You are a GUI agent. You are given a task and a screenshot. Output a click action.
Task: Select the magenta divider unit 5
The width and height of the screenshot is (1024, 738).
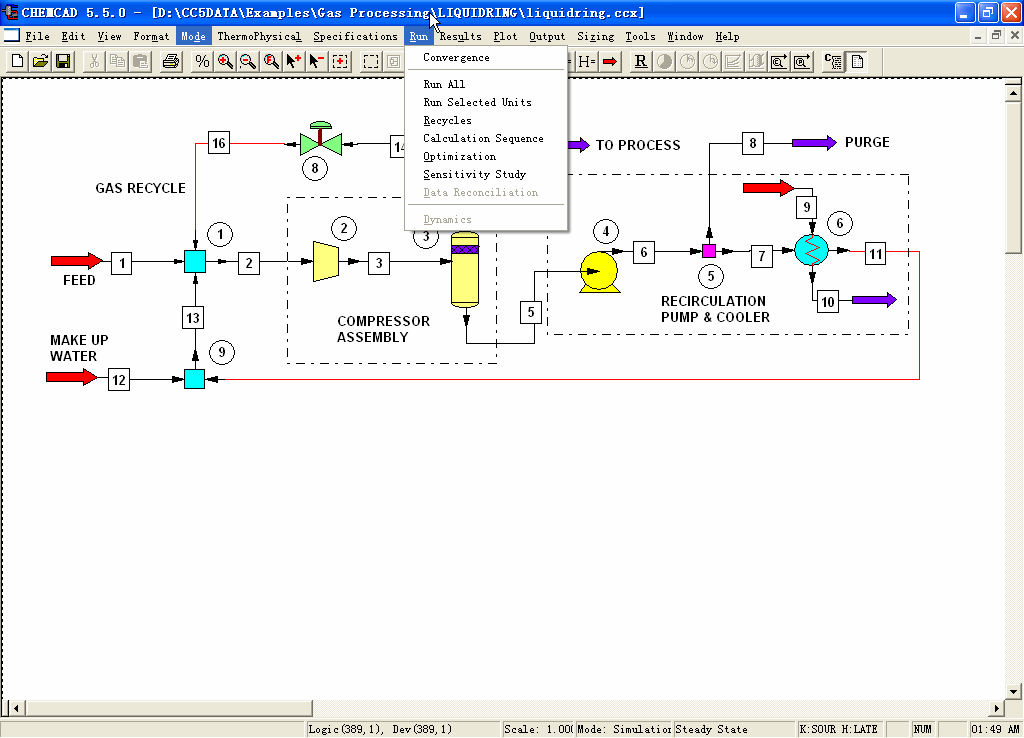click(x=709, y=251)
